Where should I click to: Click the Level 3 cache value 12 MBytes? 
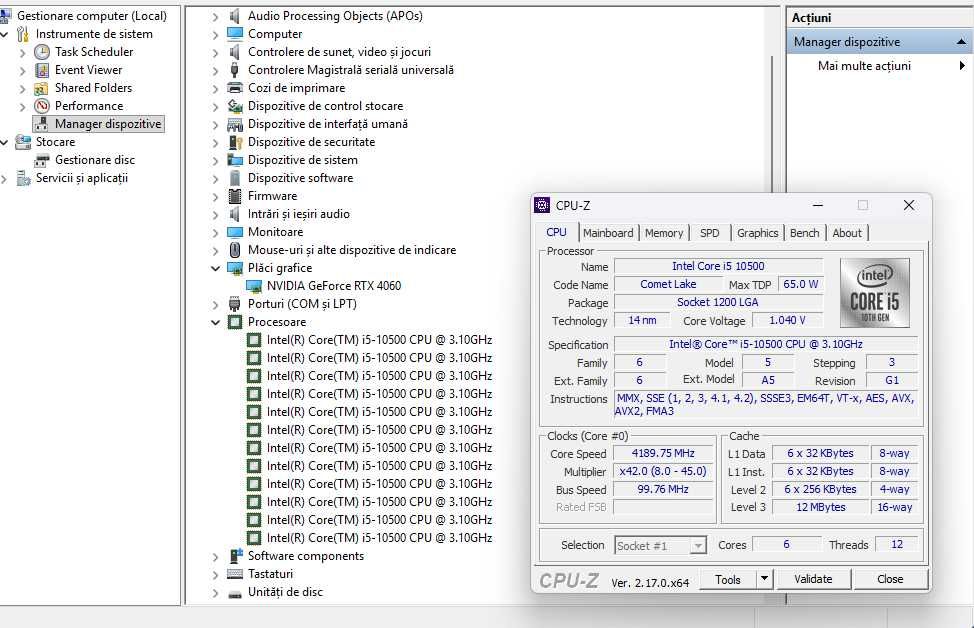(821, 507)
